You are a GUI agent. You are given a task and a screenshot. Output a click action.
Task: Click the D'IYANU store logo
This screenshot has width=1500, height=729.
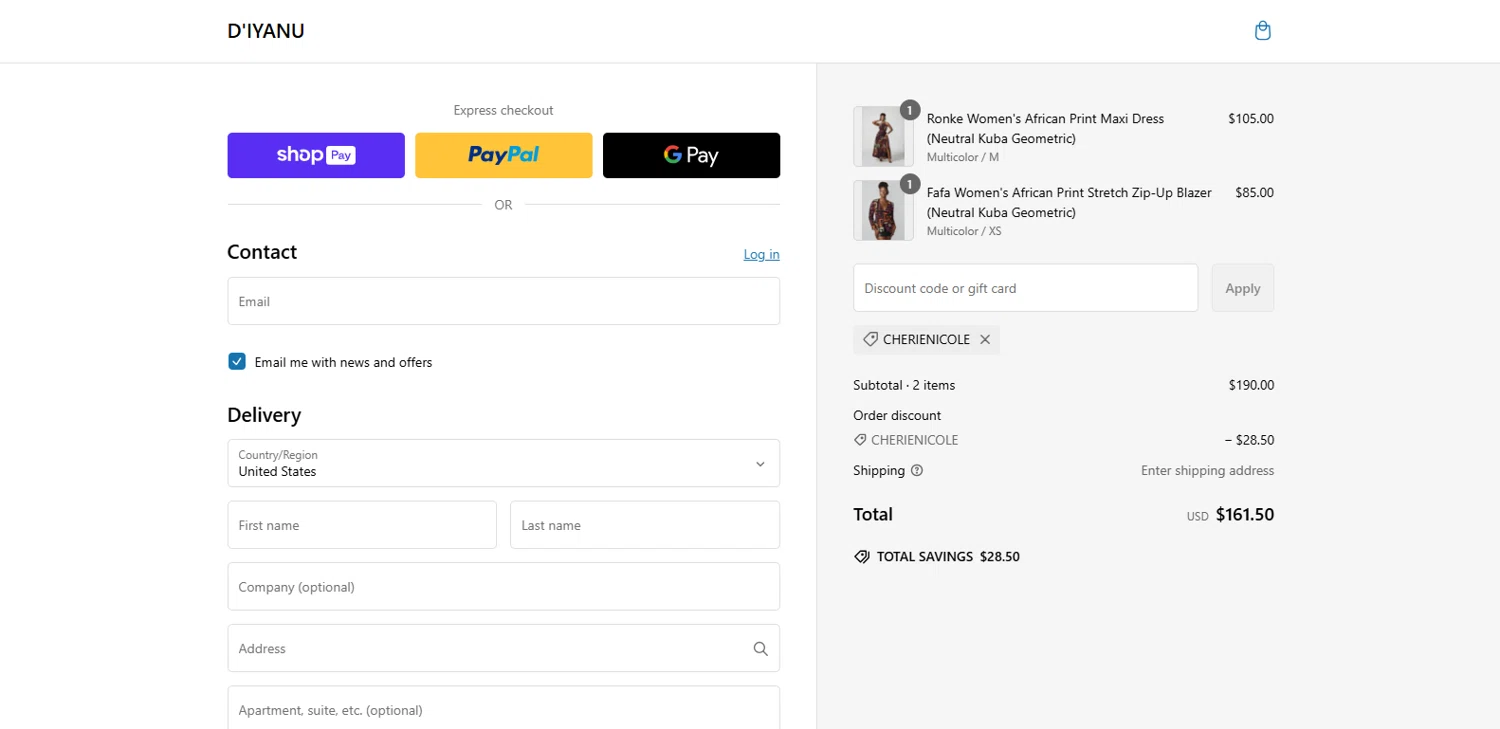[x=266, y=31]
